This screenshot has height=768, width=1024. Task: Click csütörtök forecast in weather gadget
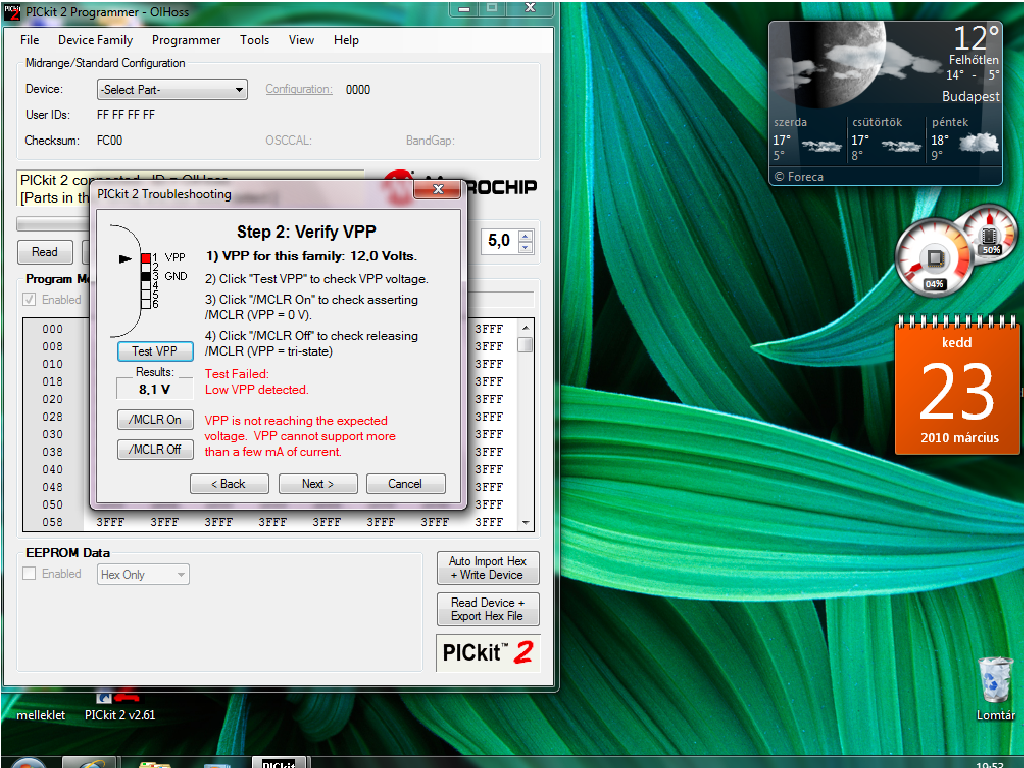(x=886, y=139)
